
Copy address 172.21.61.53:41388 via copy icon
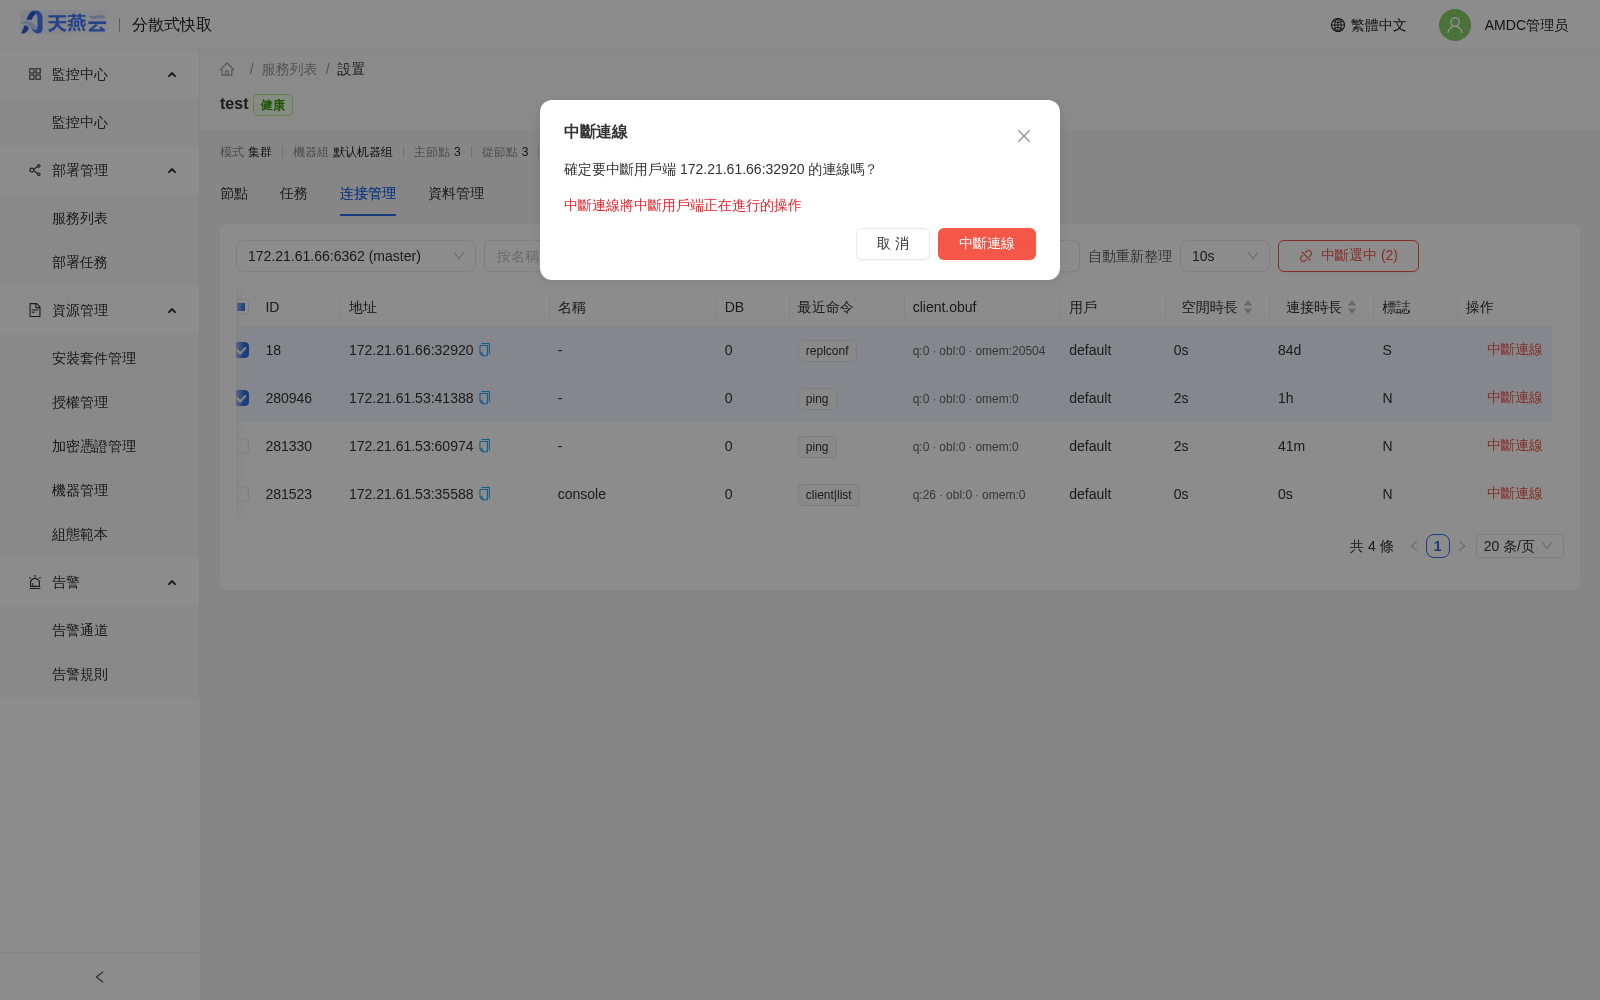pos(485,398)
